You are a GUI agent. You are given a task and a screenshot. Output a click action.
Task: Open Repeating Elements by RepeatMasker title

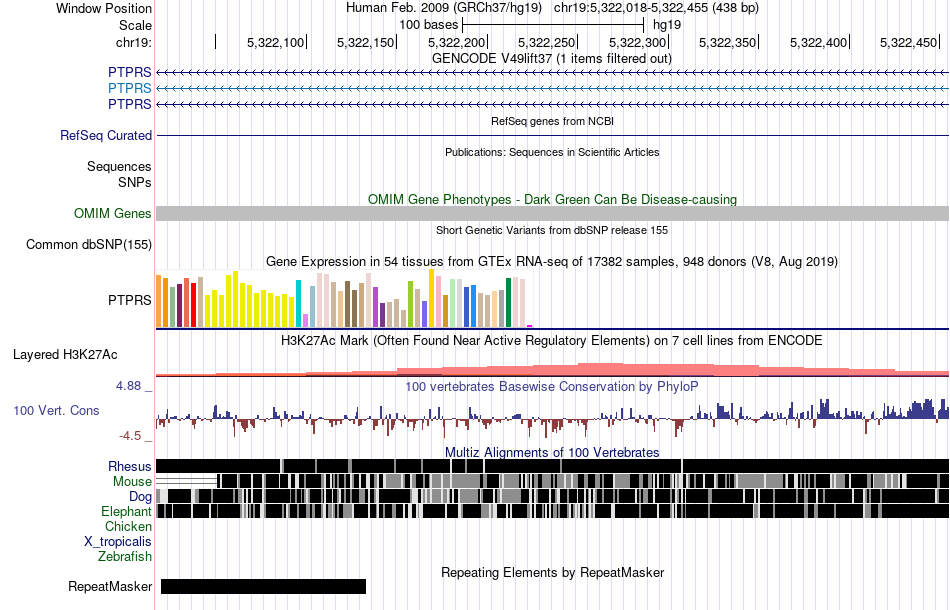pyautogui.click(x=553, y=572)
